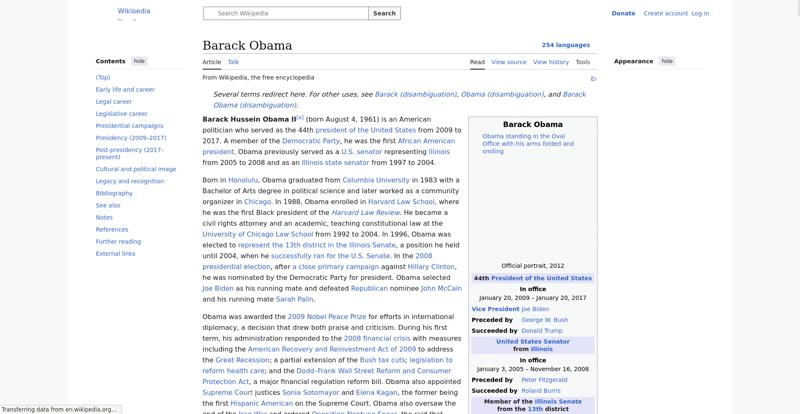Follow the 2009 Nobel Peace Prize link
This screenshot has width=800, height=414.
(x=327, y=316)
